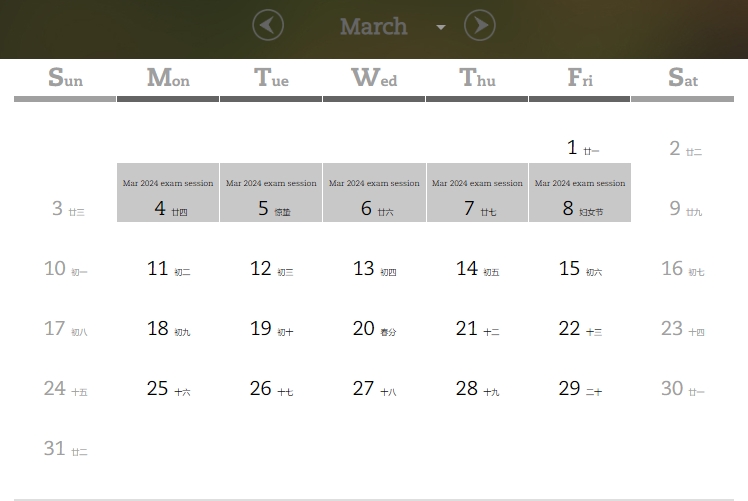Select Monday March 25
Image resolution: width=748 pixels, height=501 pixels.
158,389
